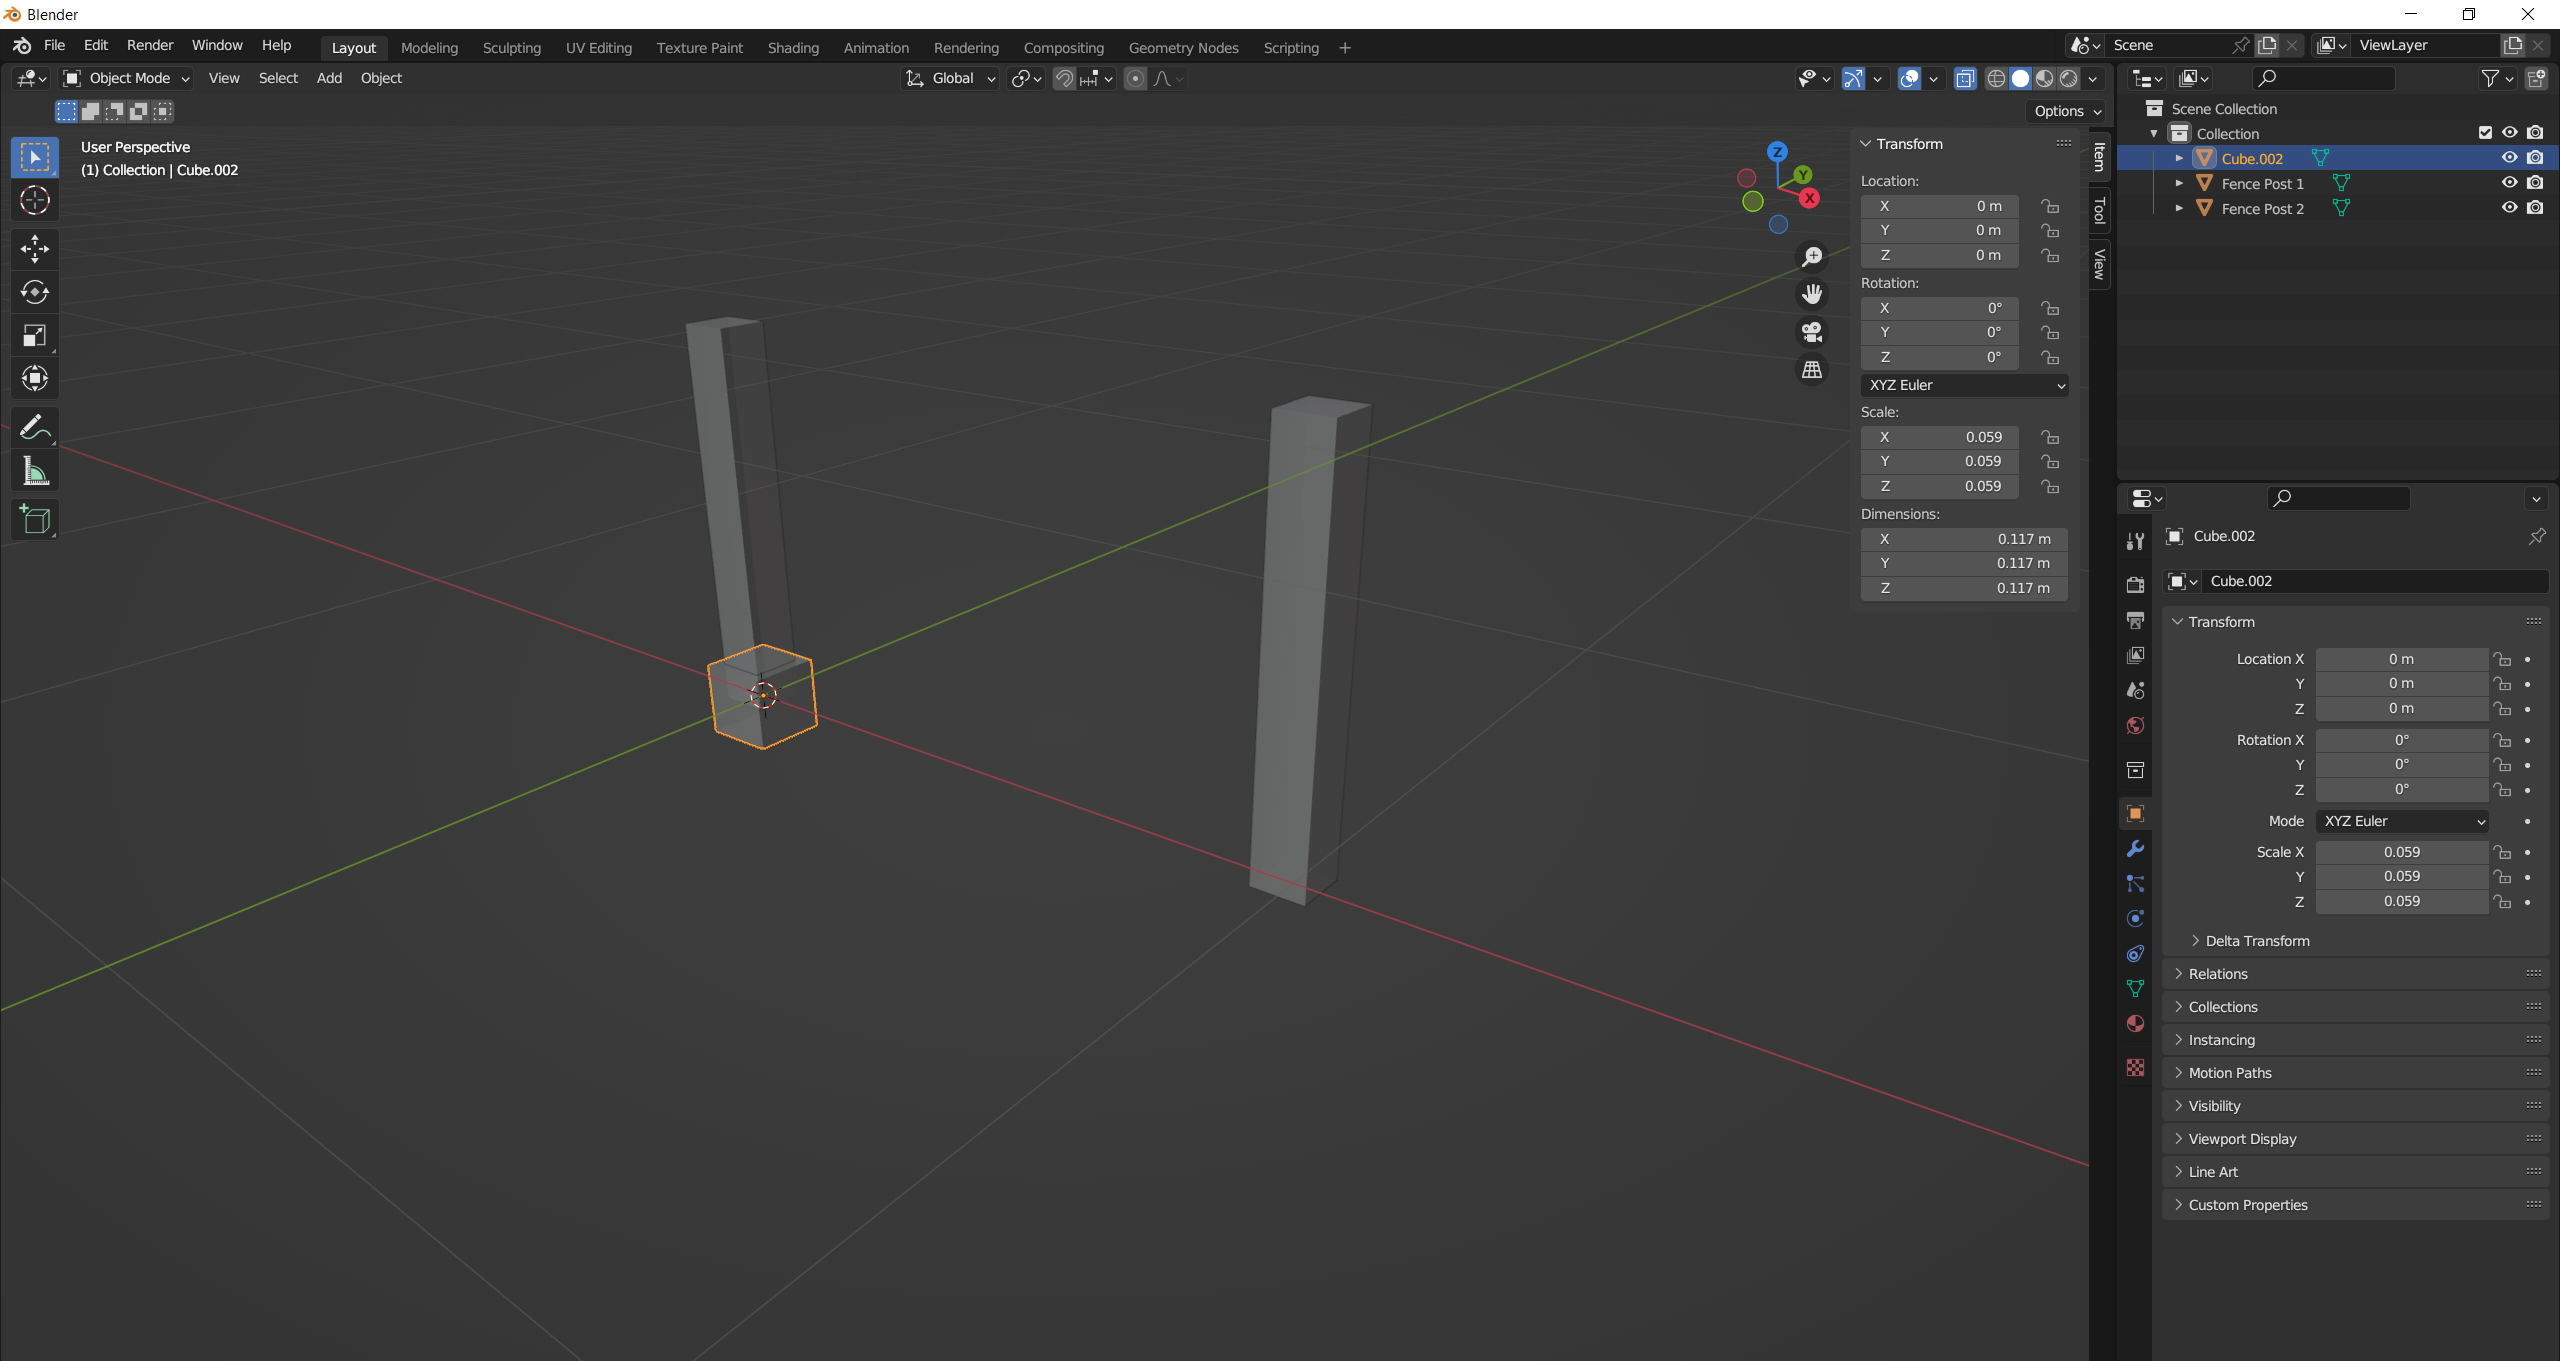Activate the Scale tool
The width and height of the screenshot is (2560, 1361).
click(x=35, y=335)
